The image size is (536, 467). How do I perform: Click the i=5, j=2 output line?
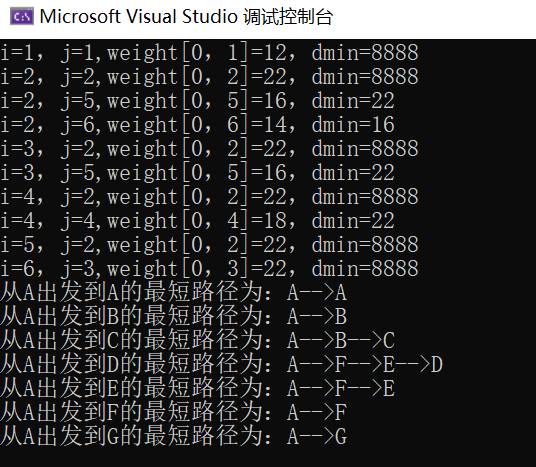point(209,245)
